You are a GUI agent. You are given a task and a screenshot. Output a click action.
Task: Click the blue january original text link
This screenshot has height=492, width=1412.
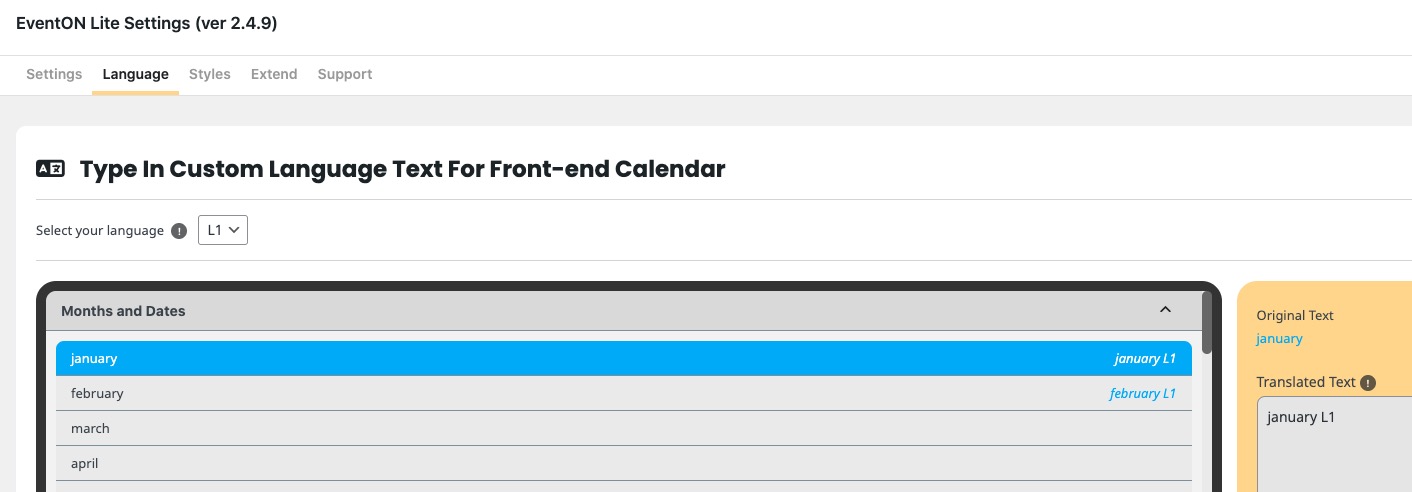[1279, 338]
